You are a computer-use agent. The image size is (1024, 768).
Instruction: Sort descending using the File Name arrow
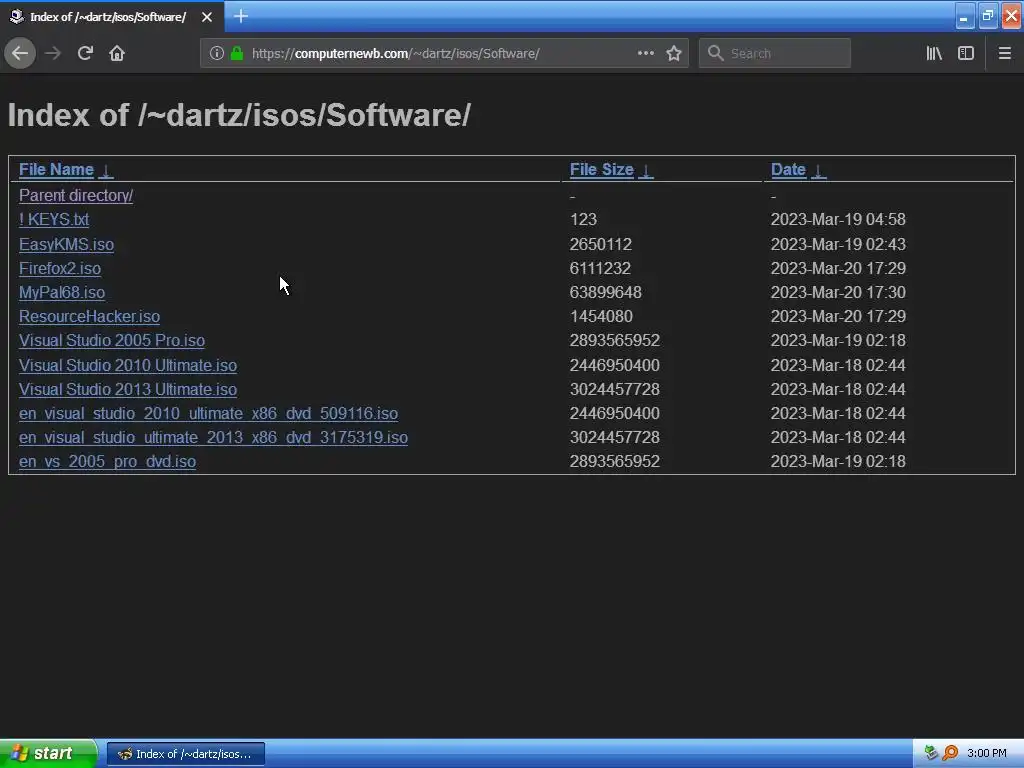[106, 170]
